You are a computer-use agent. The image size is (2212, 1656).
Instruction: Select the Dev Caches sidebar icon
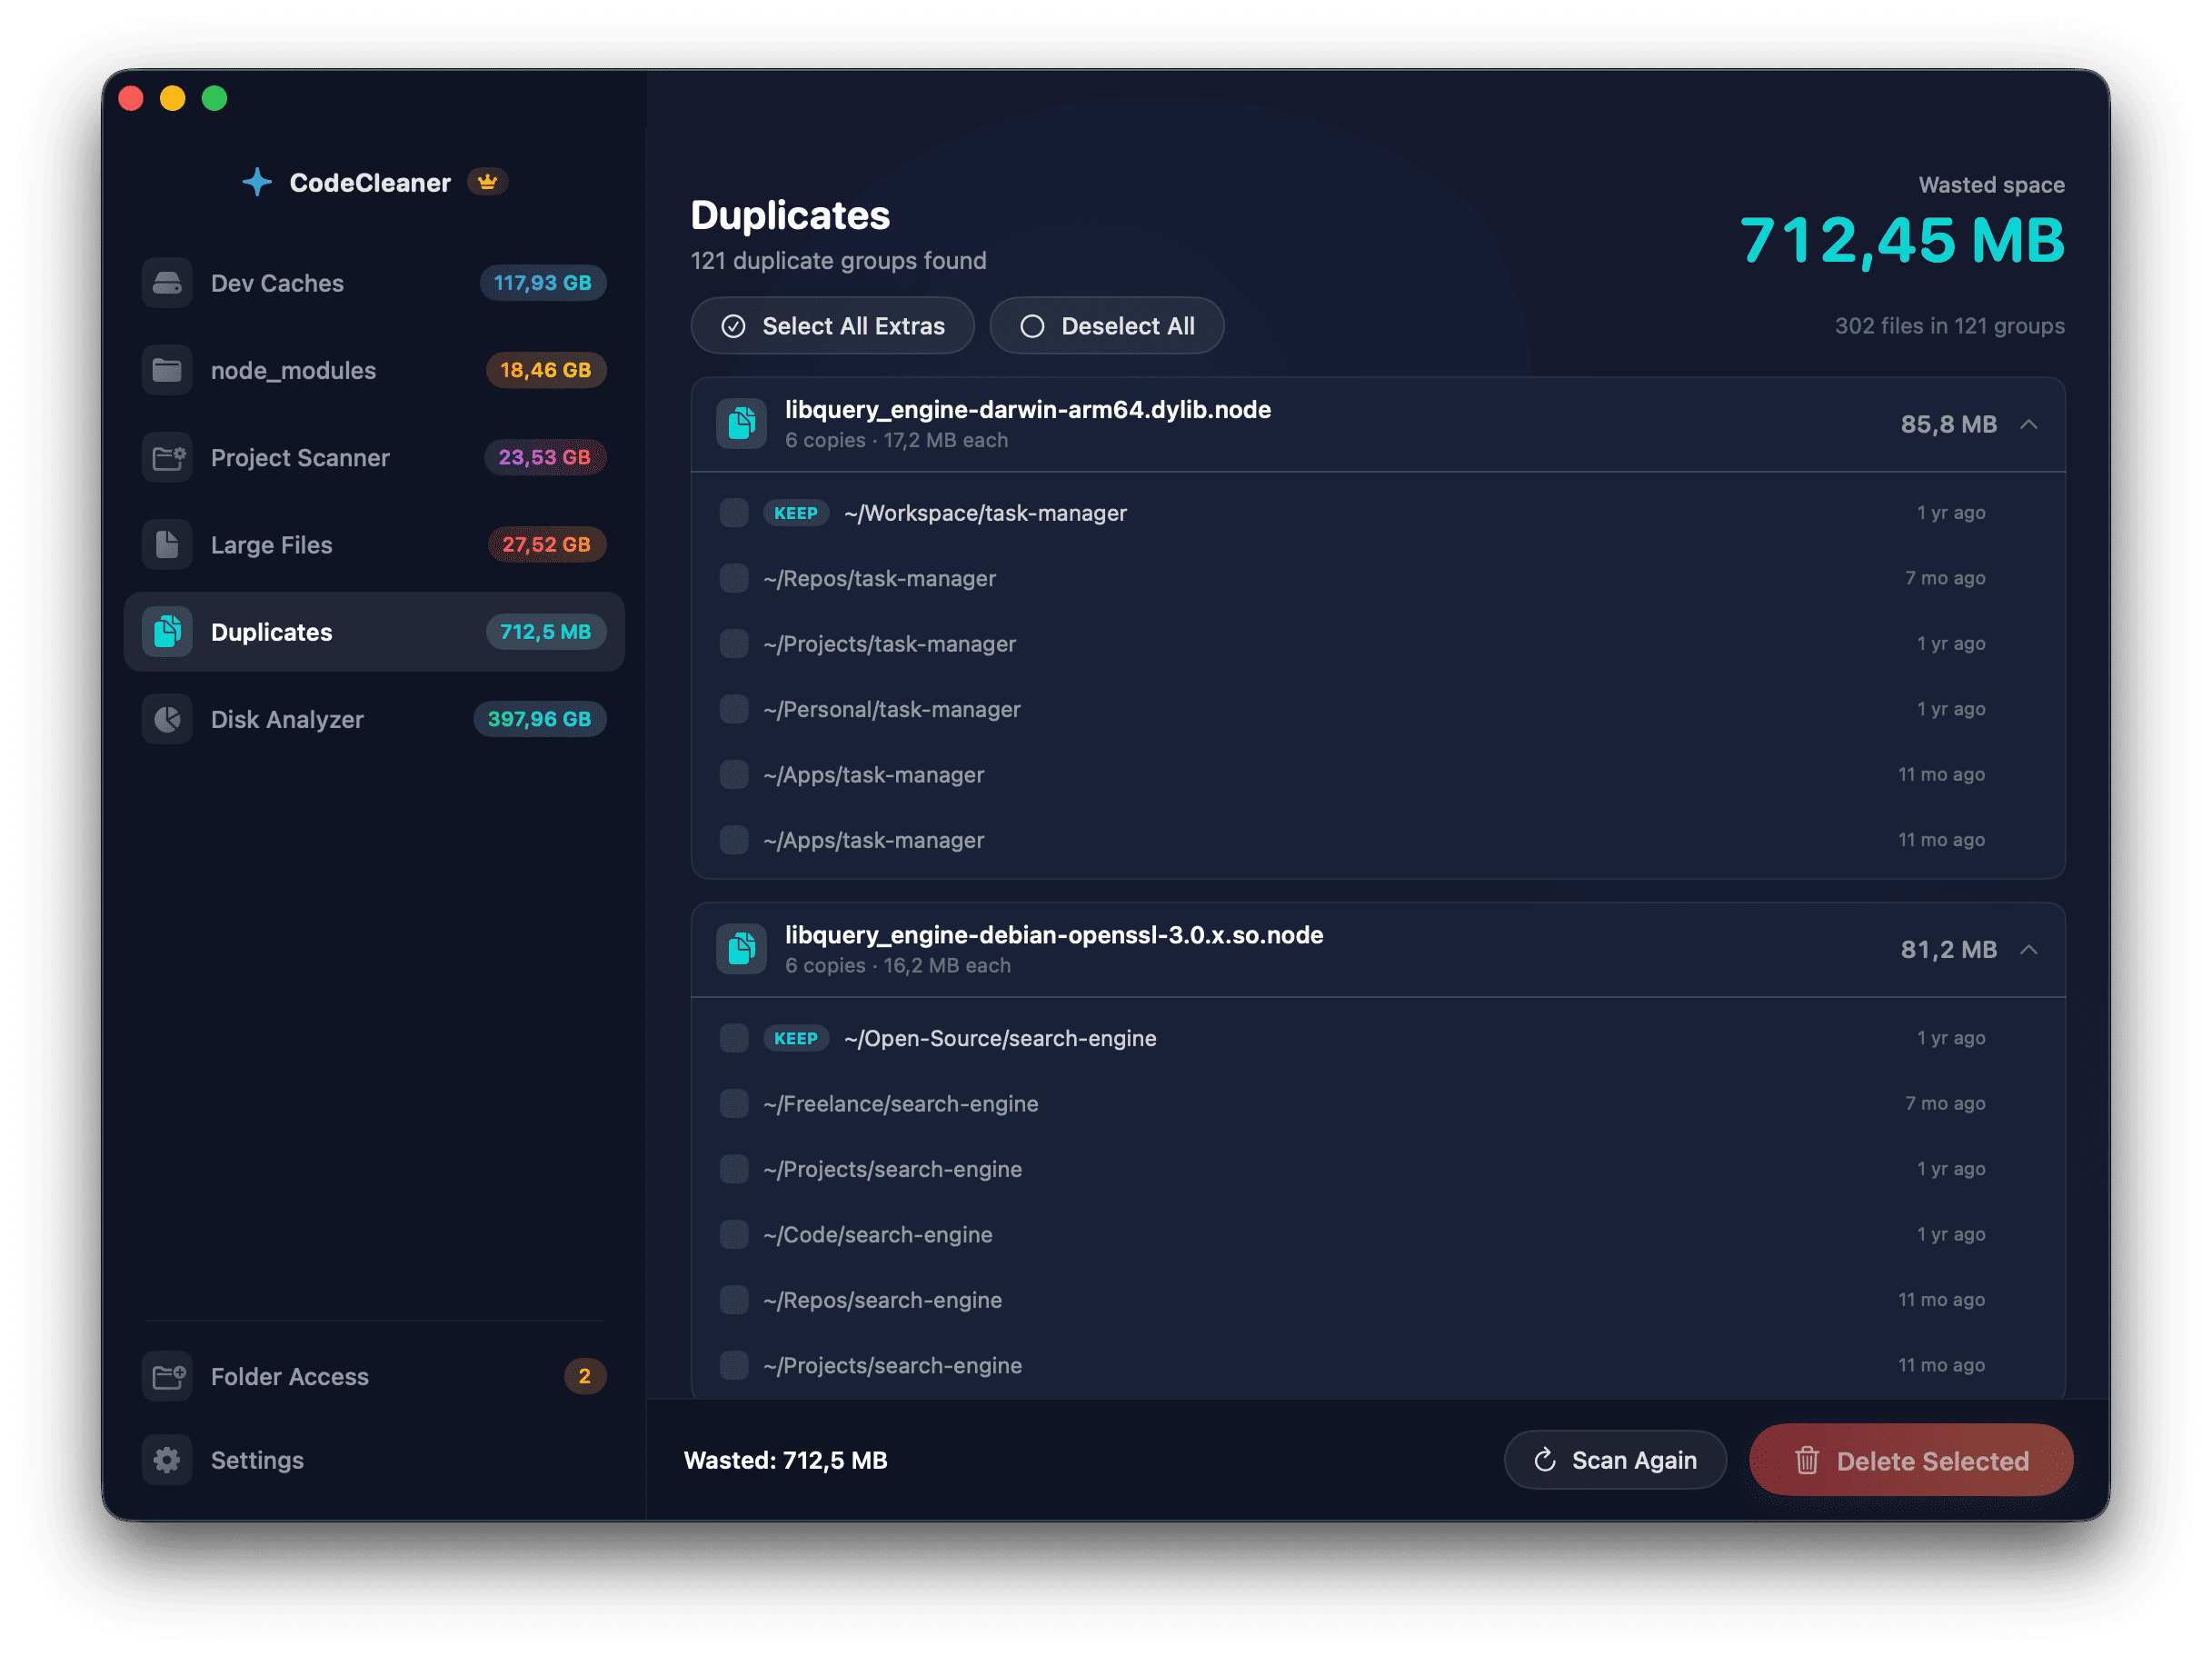pyautogui.click(x=167, y=283)
